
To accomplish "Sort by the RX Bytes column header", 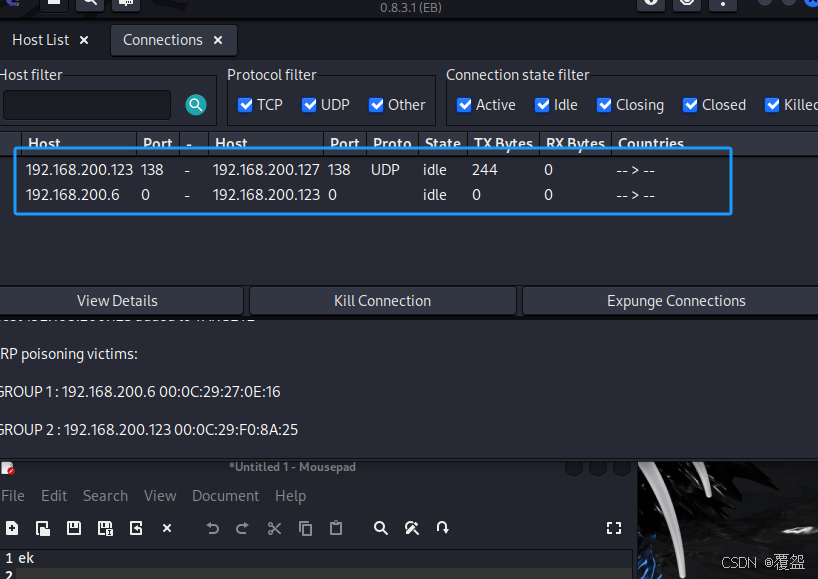I will pyautogui.click(x=575, y=143).
